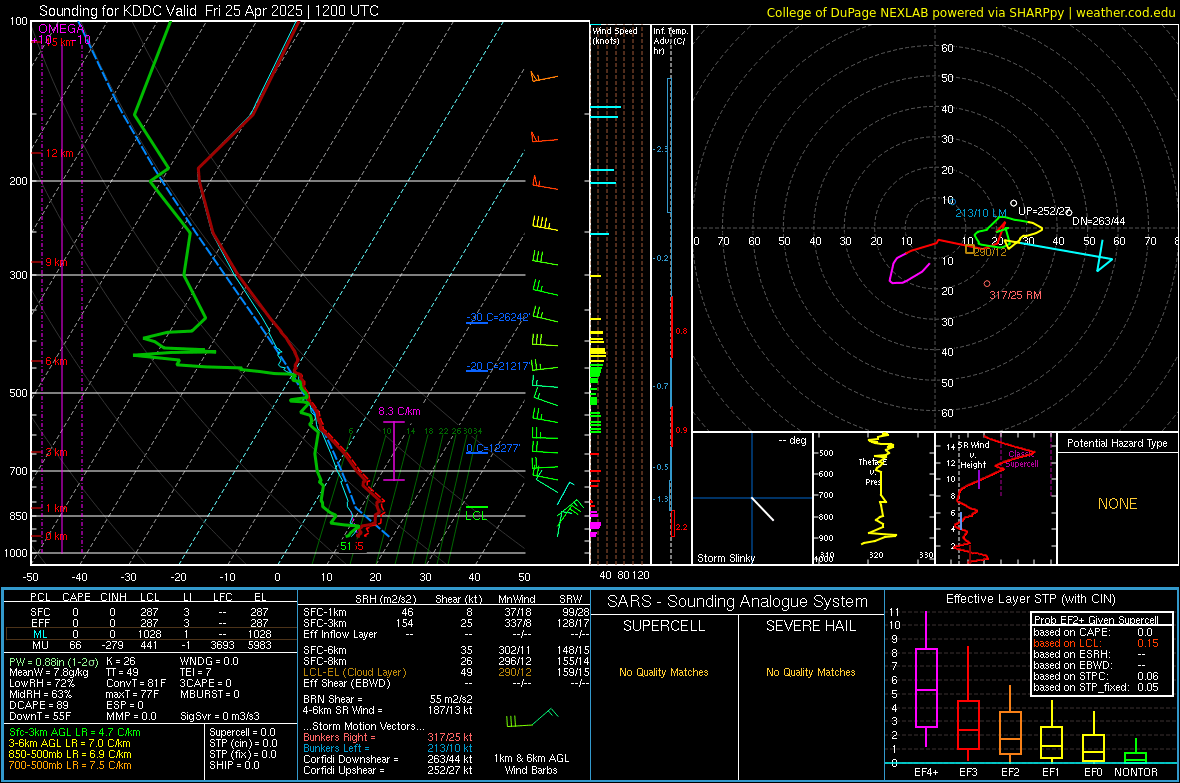Click the 'LCL-EL (Cloud Layer)' row label

(354, 672)
